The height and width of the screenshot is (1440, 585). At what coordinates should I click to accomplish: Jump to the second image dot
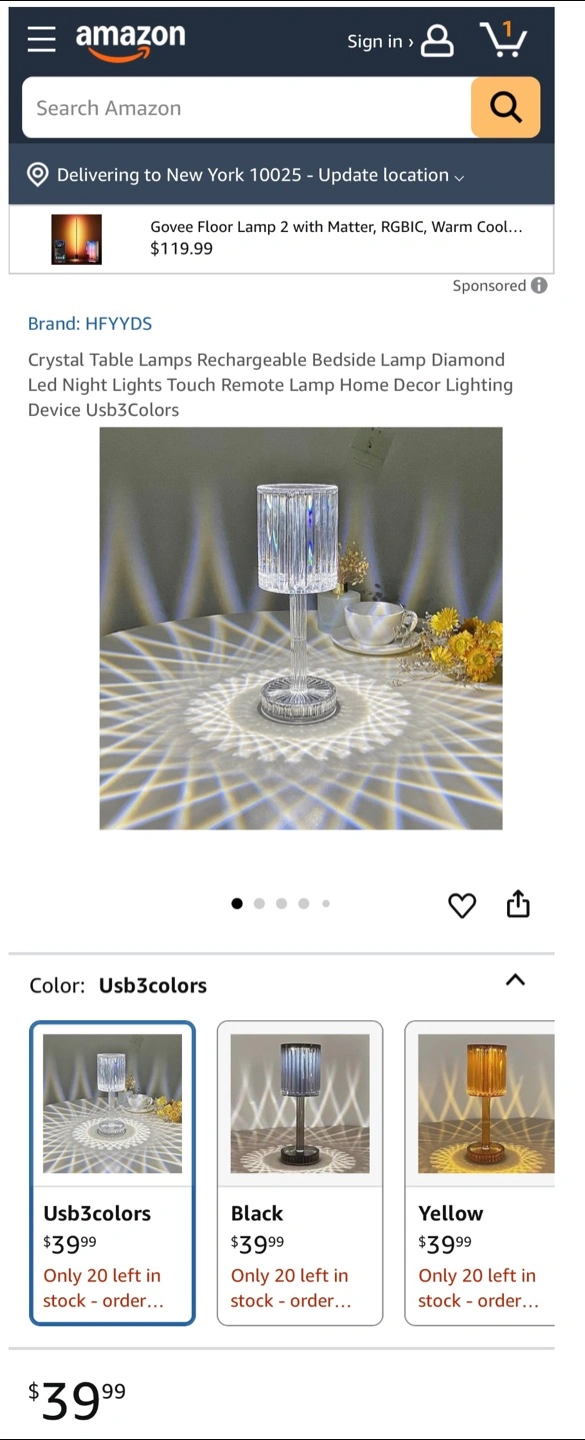[x=259, y=903]
